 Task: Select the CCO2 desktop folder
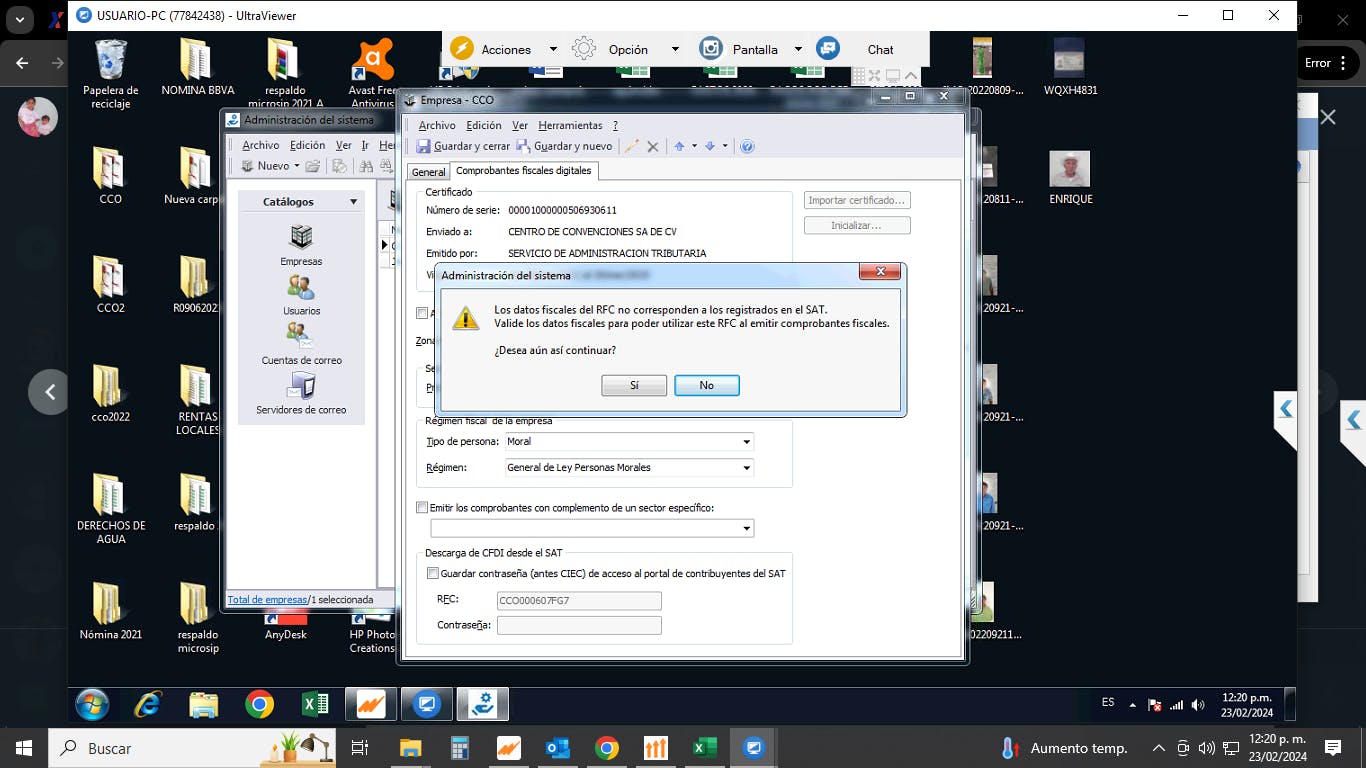pos(110,285)
